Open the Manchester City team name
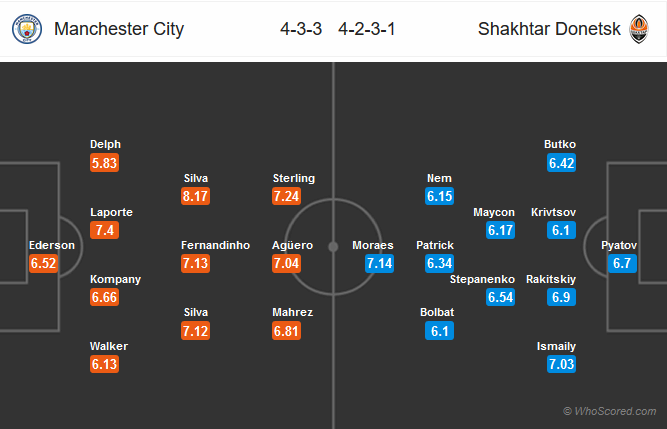667x429 pixels. point(119,29)
